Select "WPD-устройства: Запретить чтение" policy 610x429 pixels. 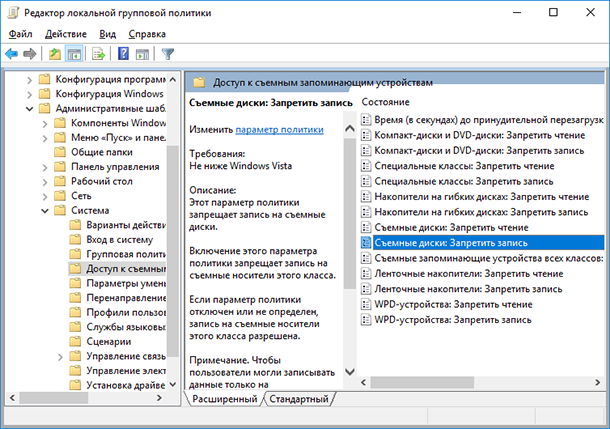[453, 304]
